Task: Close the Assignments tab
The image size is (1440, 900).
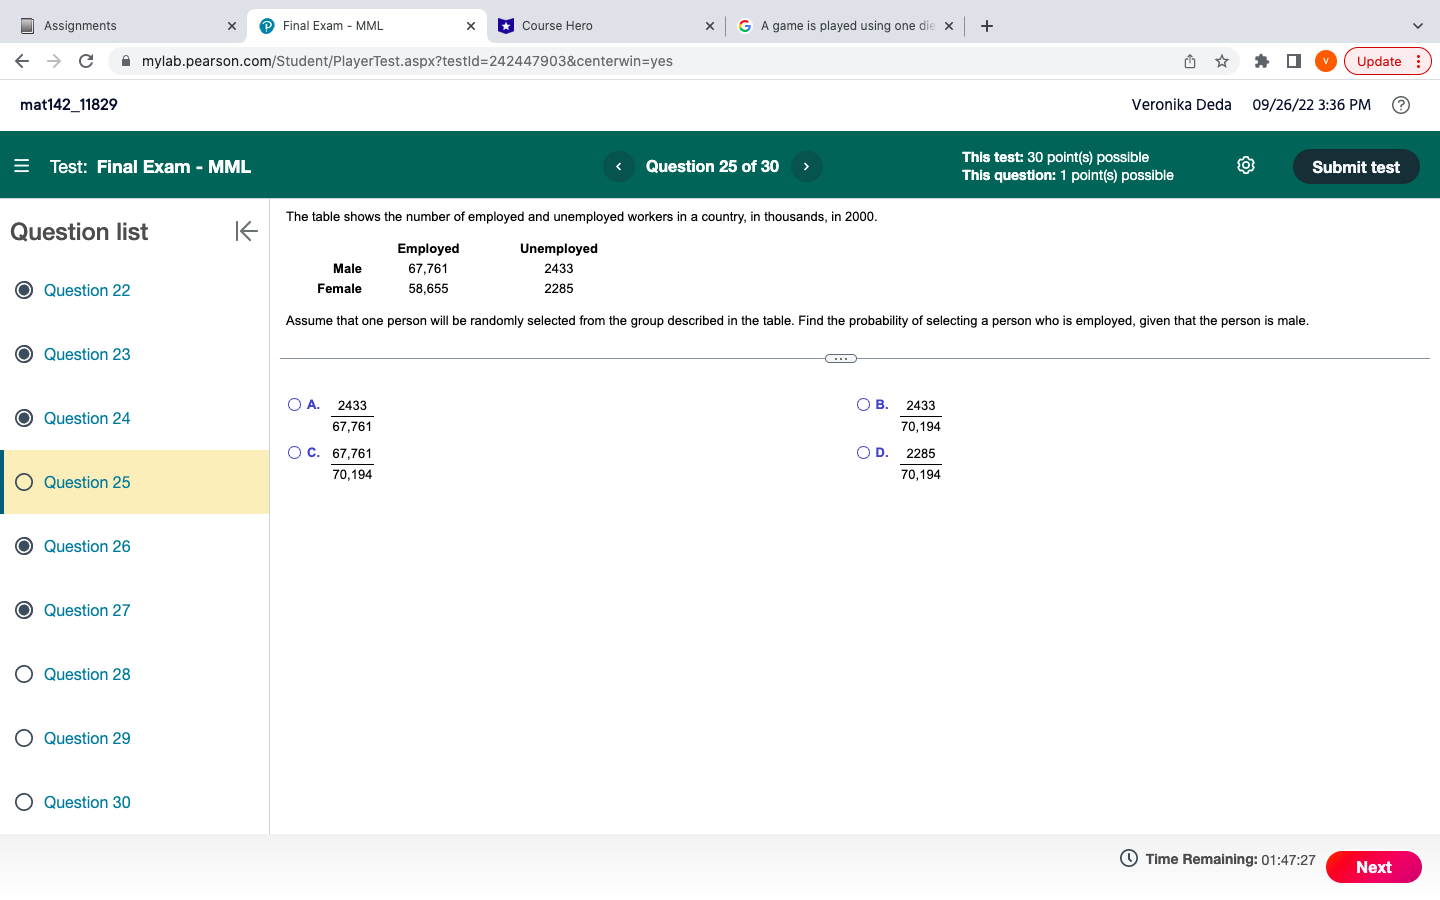Action: coord(232,26)
